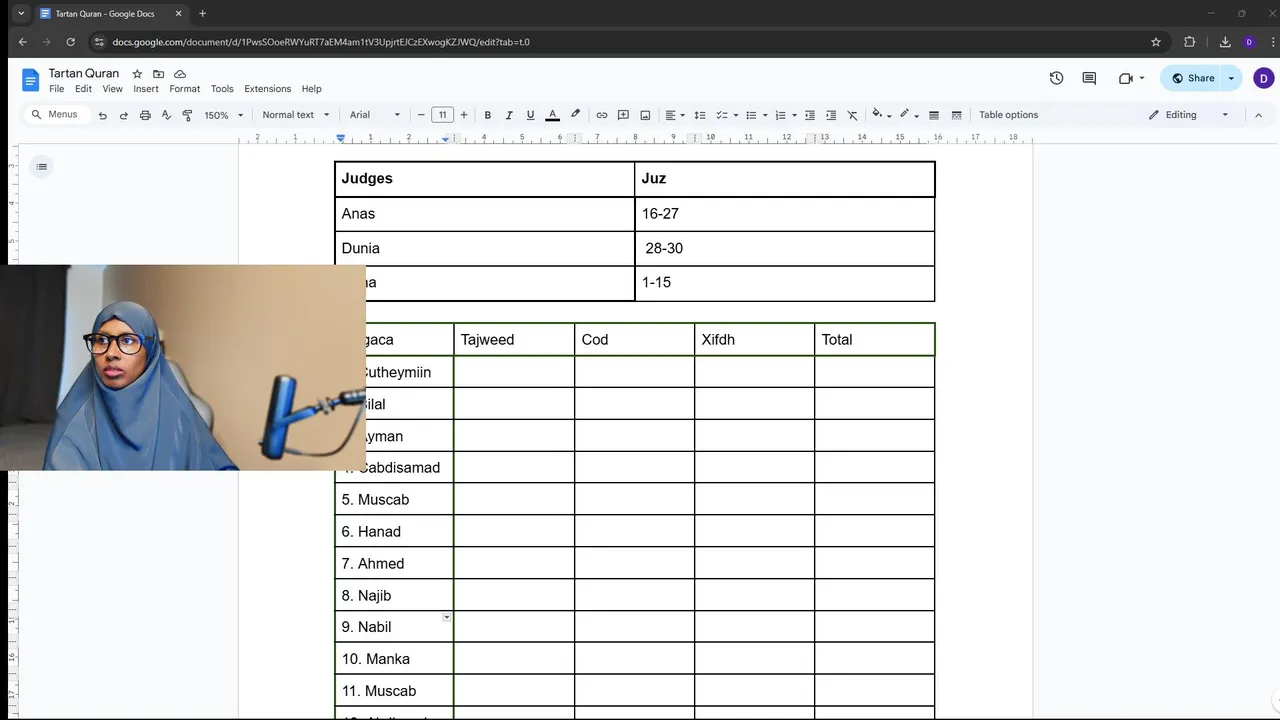1280x720 pixels.
Task: Click the font size field showing 11
Action: (443, 115)
